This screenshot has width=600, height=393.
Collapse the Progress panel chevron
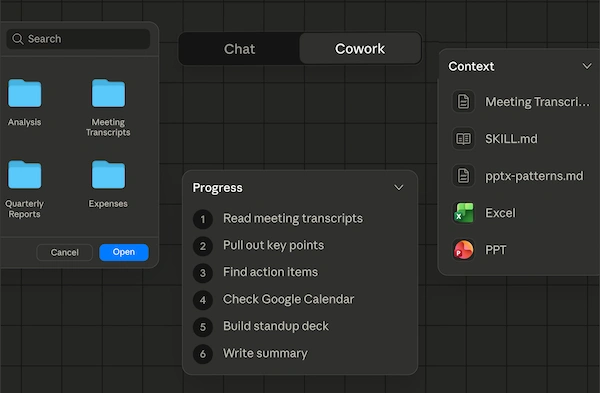(x=399, y=188)
